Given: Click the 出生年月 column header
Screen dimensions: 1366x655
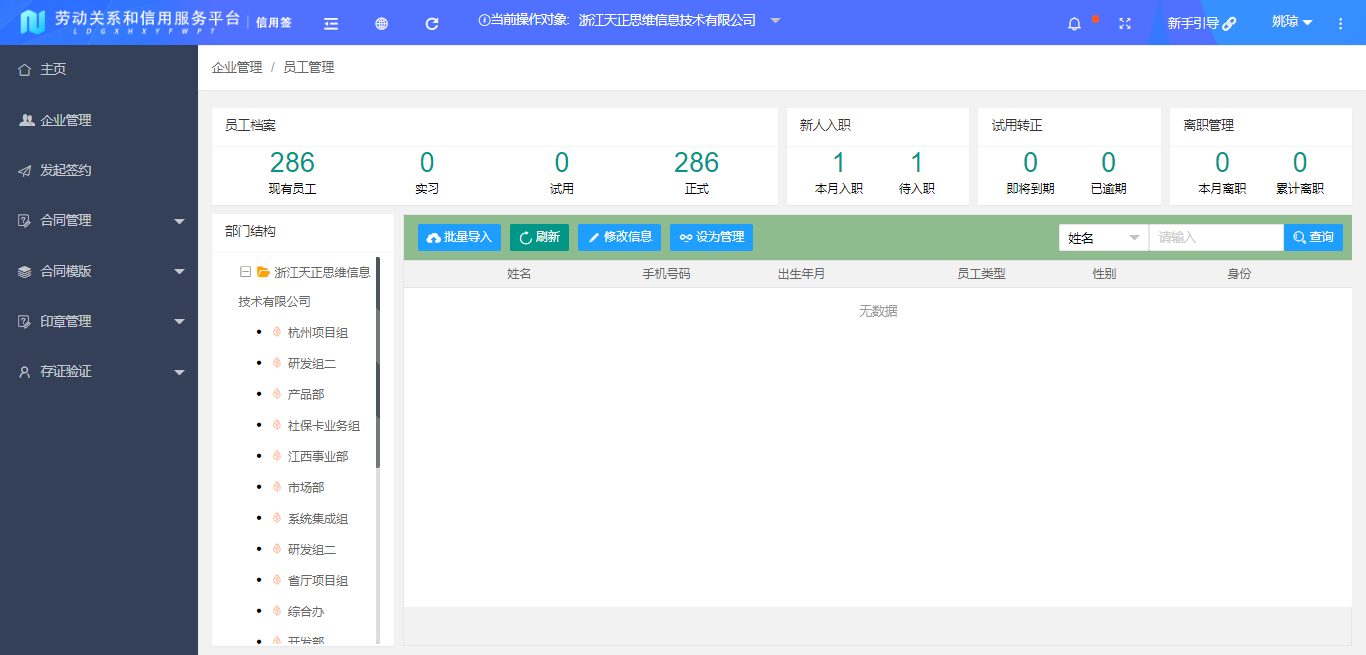Looking at the screenshot, I should [801, 274].
